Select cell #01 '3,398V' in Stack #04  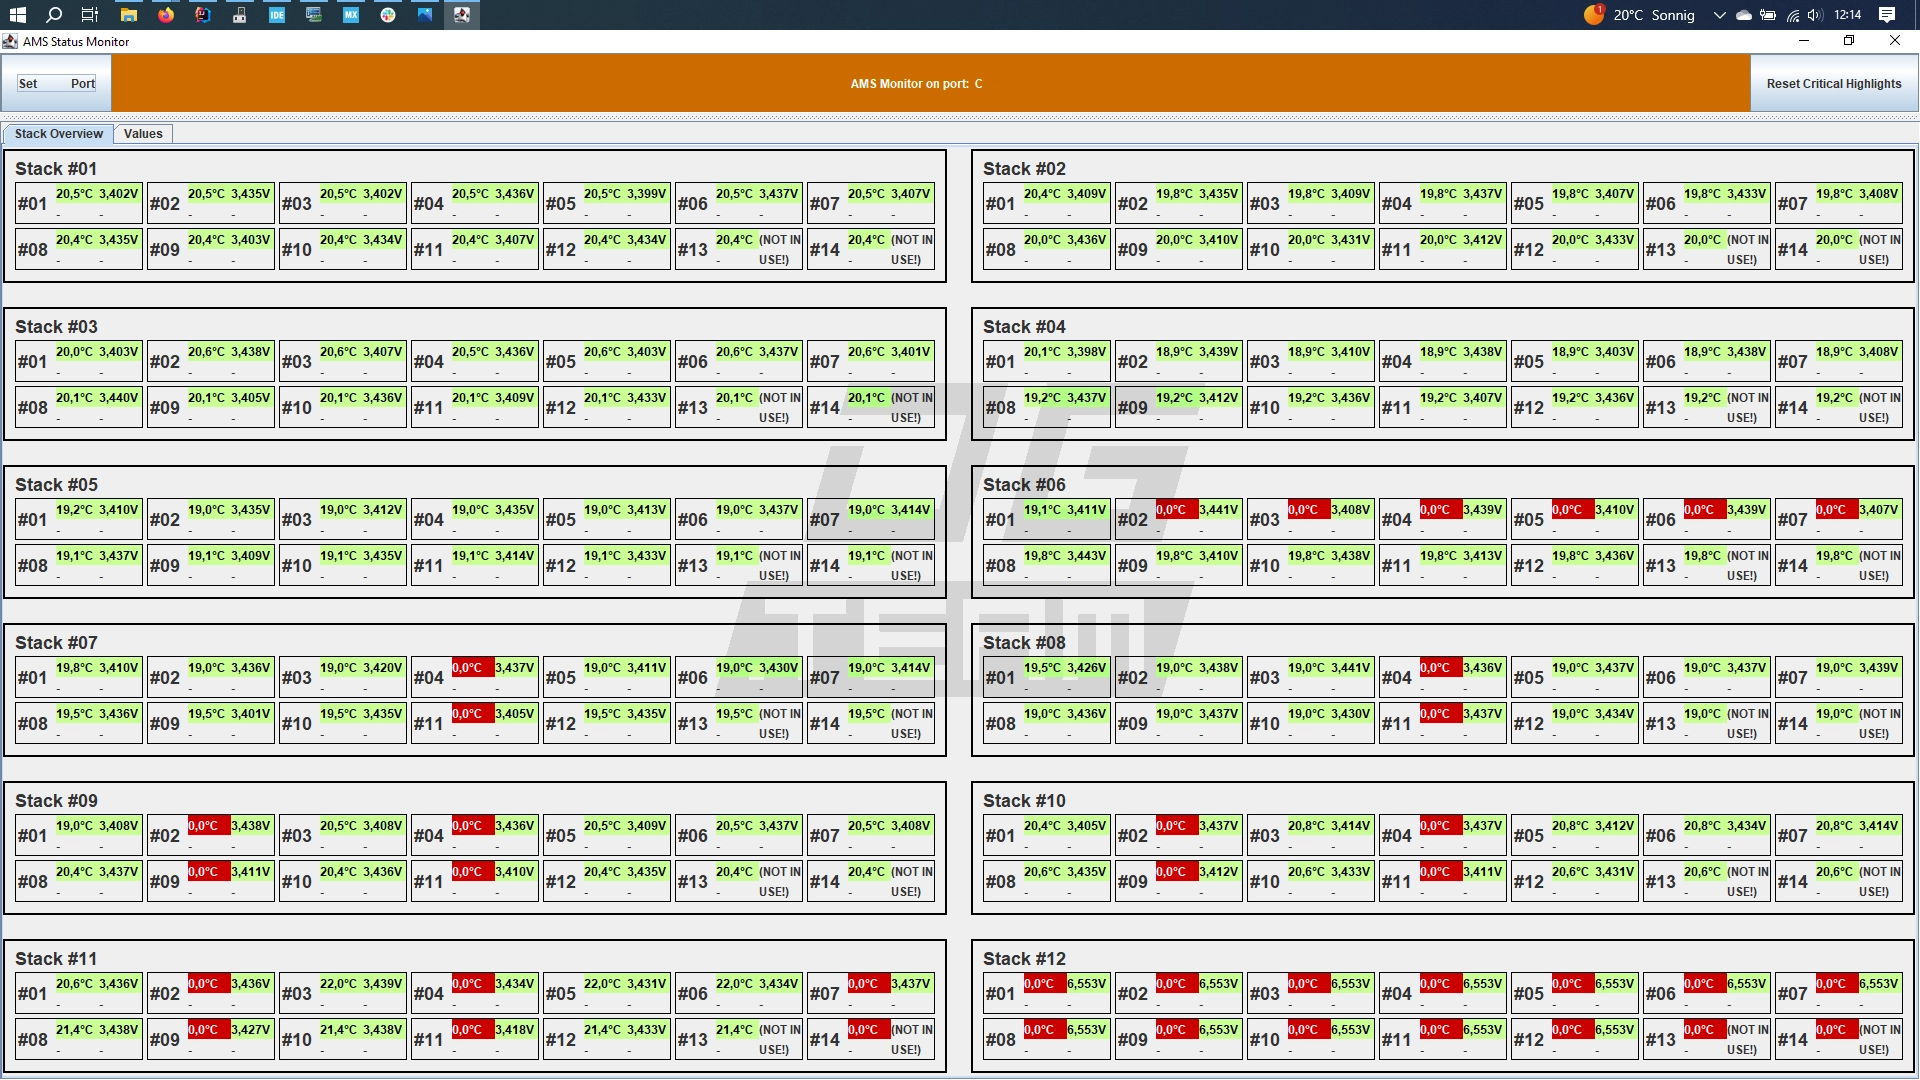[1047, 361]
